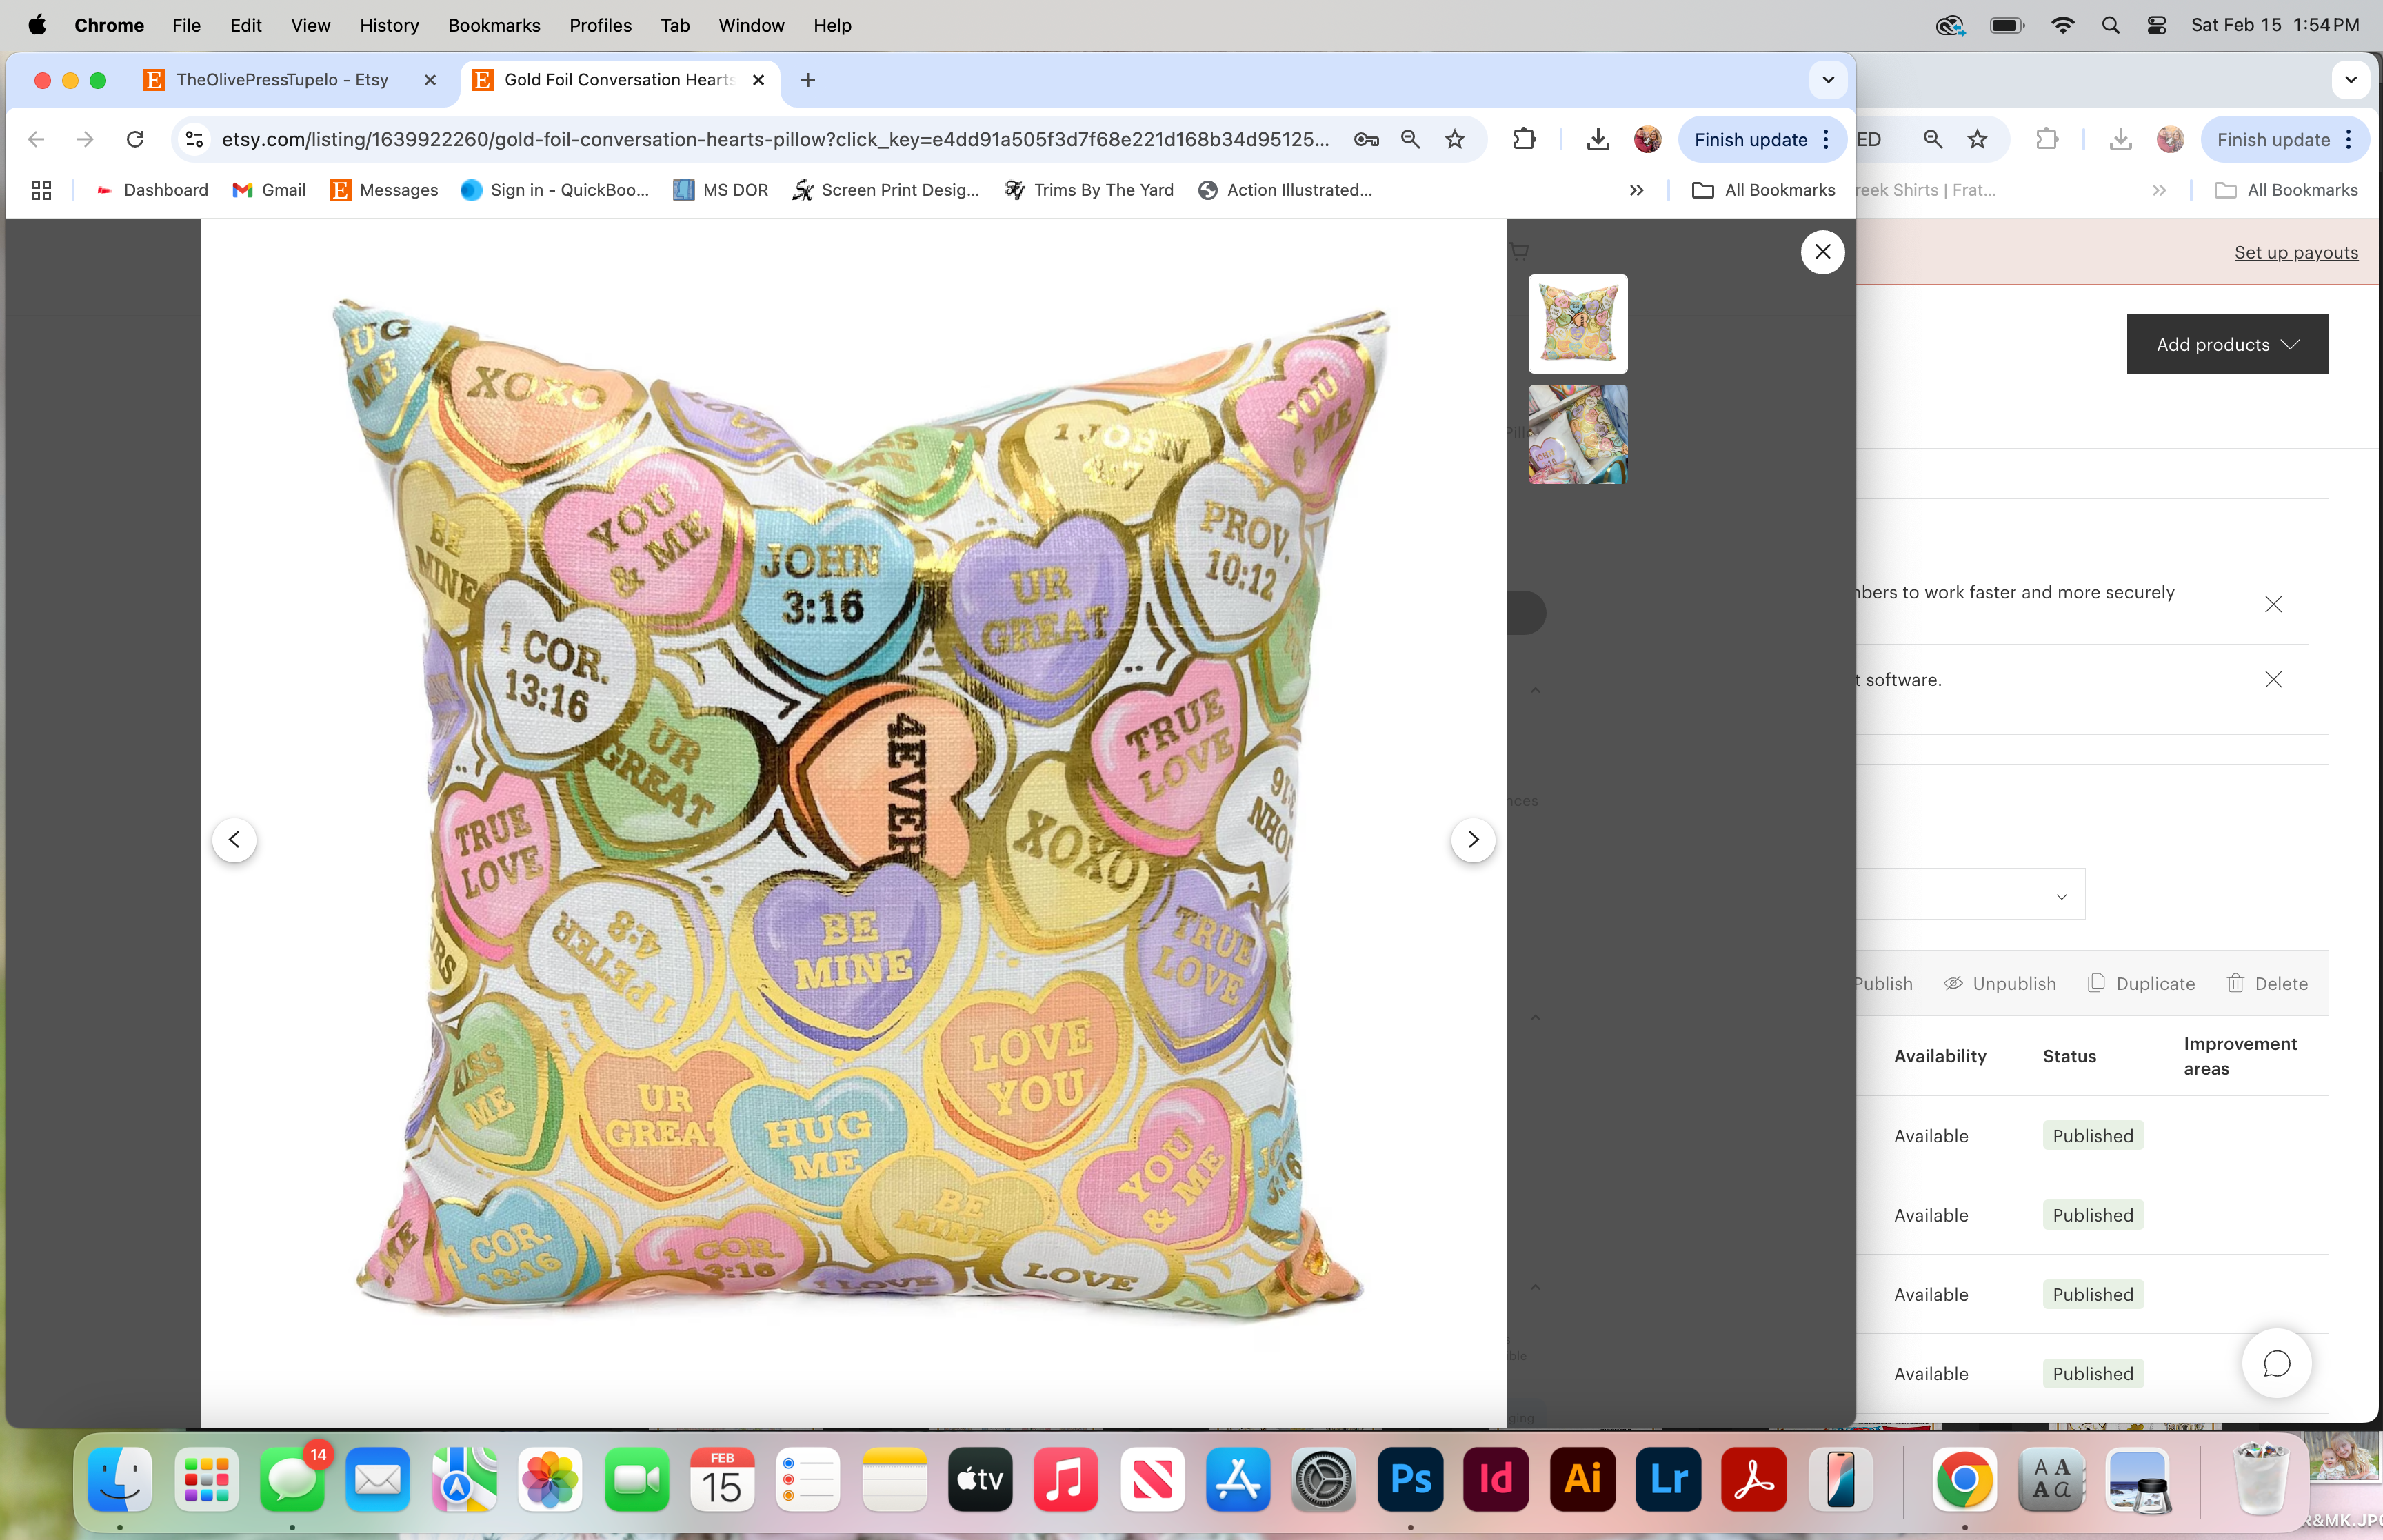Show hidden bookmarks with double chevron

1636,190
